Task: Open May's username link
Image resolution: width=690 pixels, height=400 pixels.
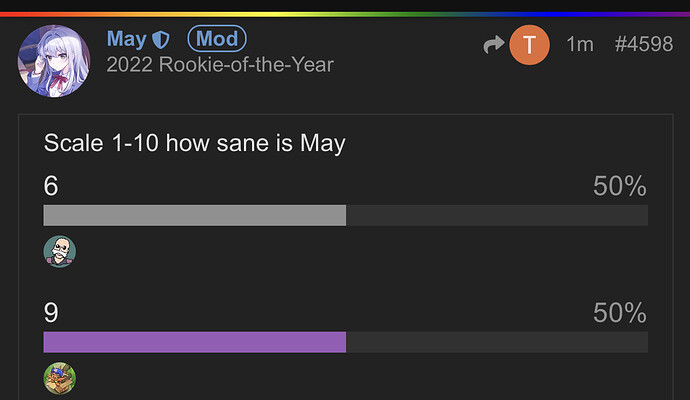Action: 127,39
